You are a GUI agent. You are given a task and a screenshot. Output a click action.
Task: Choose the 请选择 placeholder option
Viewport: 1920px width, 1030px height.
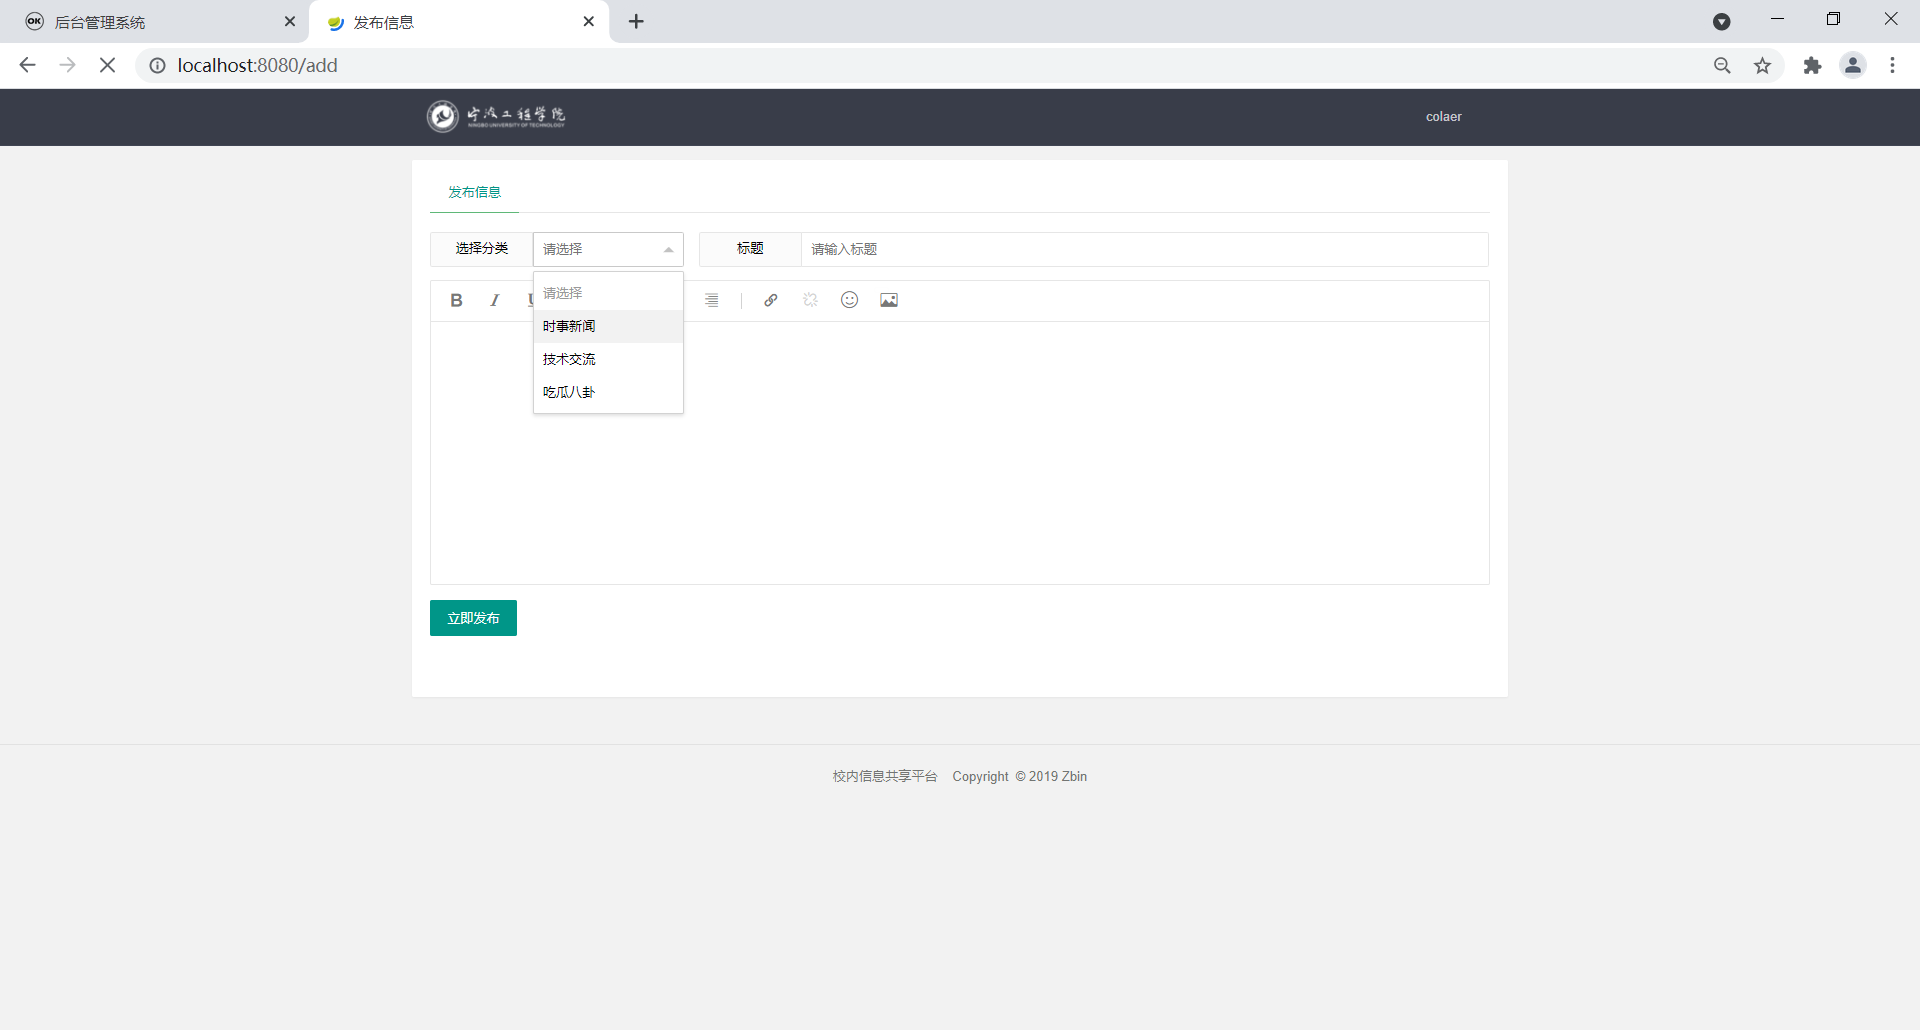pos(608,293)
